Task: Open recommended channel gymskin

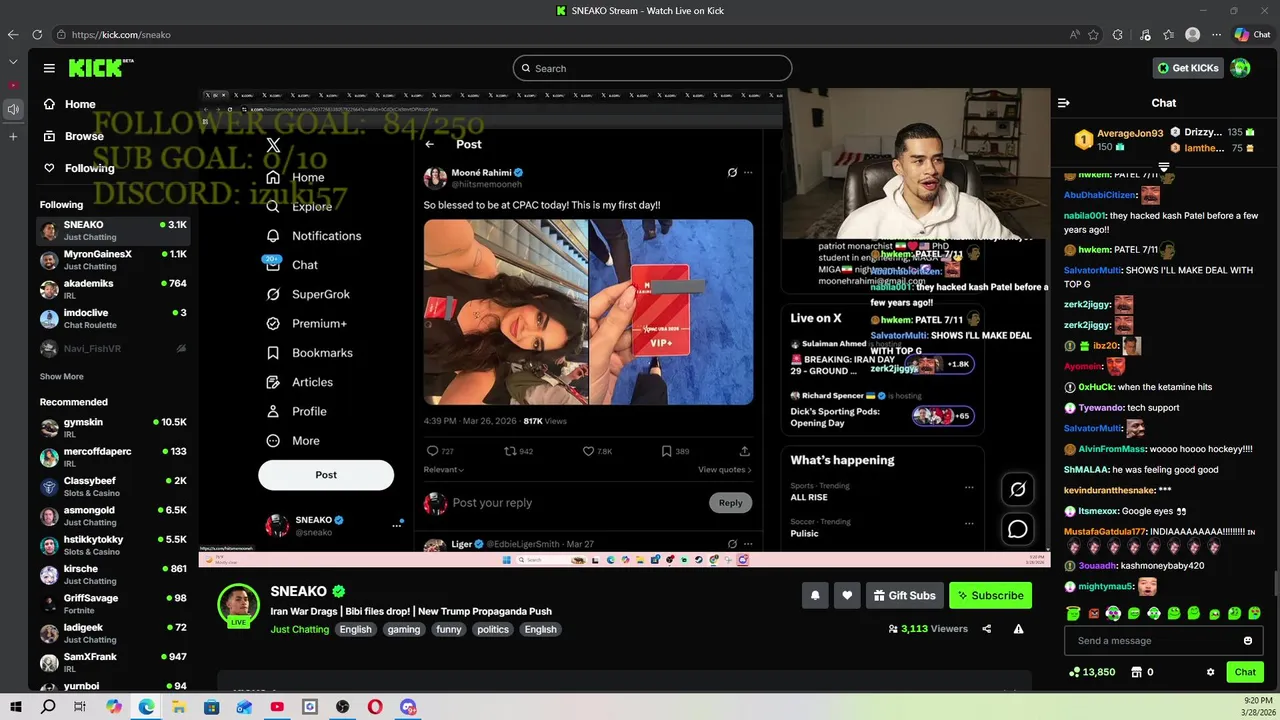Action: pos(113,428)
